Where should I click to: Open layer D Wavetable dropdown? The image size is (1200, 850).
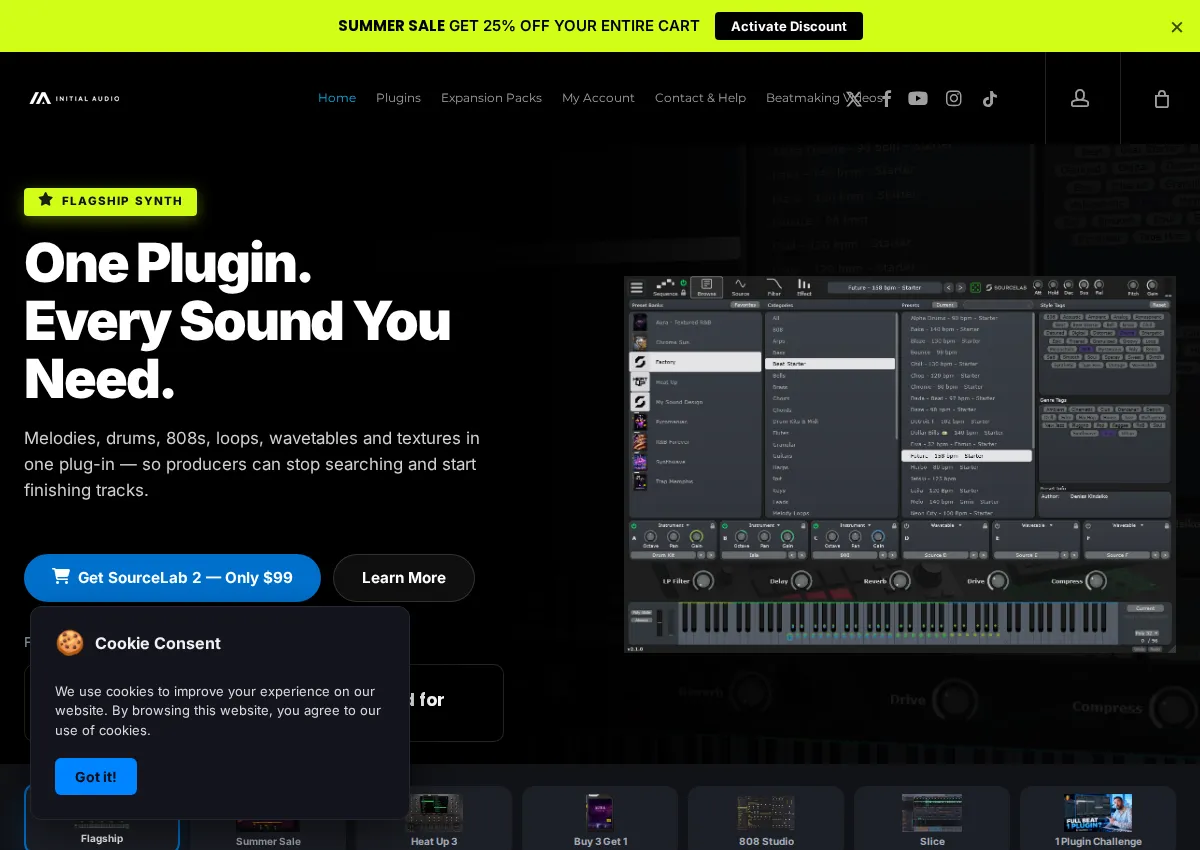click(x=946, y=525)
